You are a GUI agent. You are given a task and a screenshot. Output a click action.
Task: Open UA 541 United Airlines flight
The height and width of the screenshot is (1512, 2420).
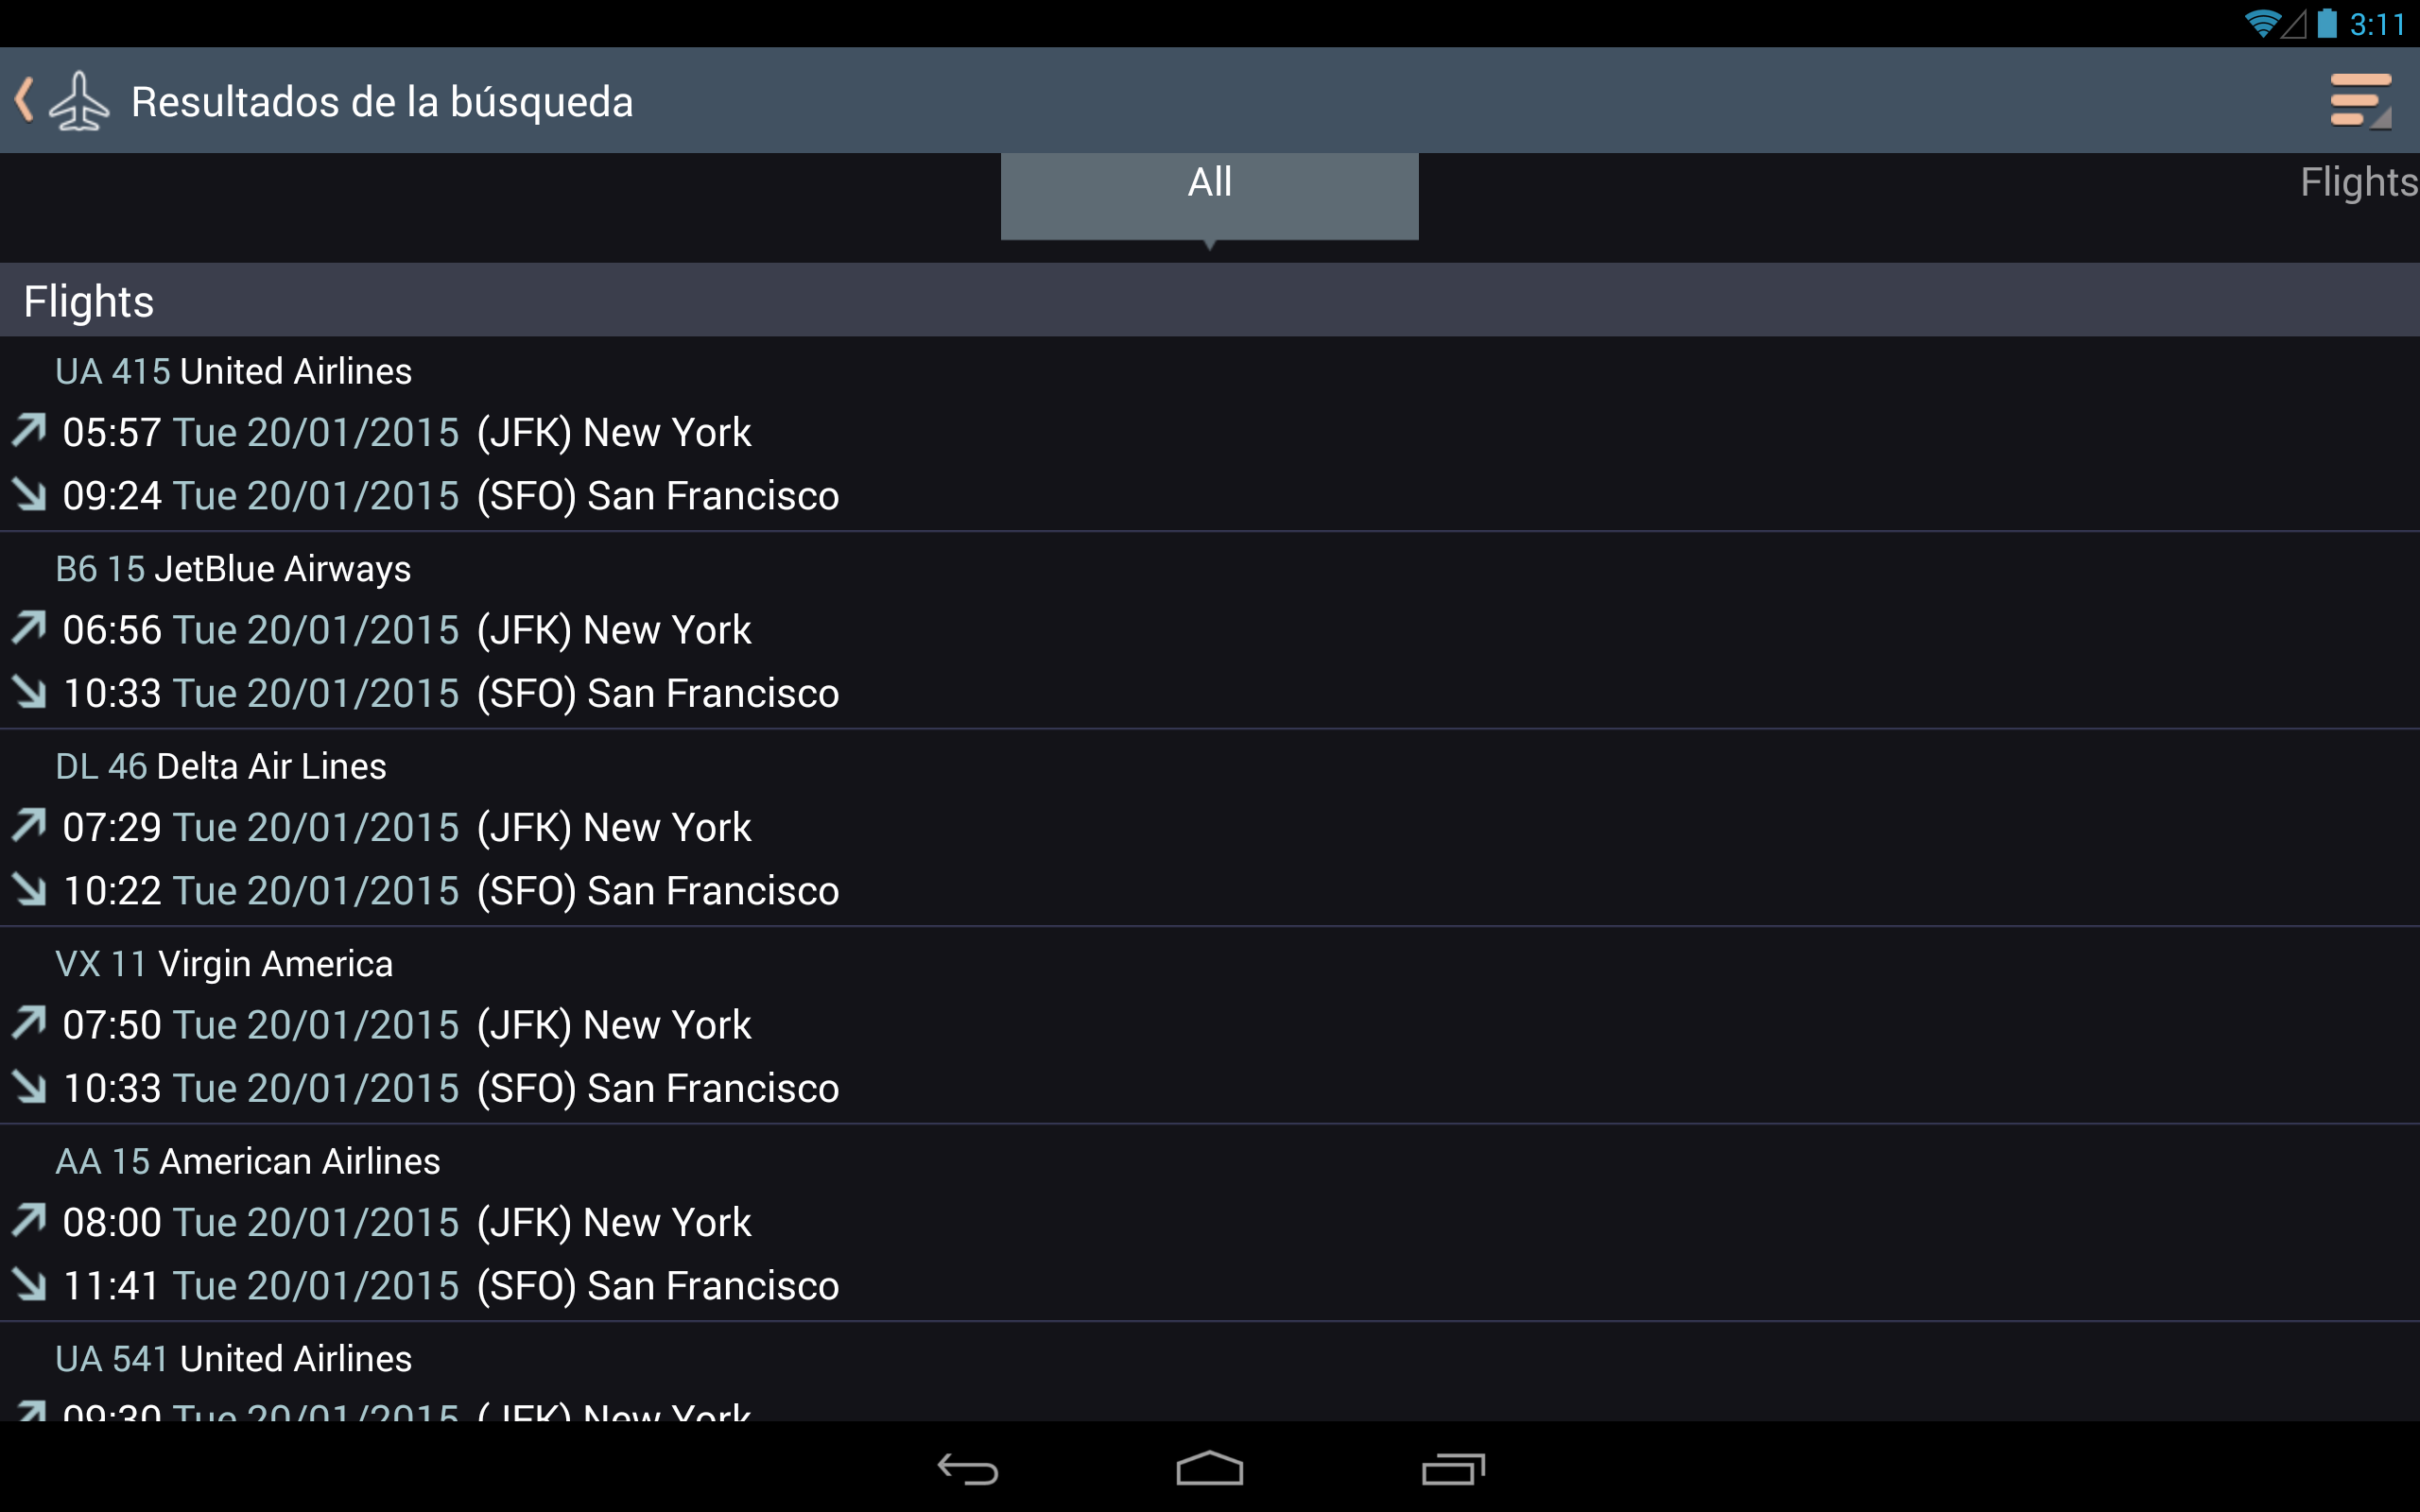[1210, 1372]
